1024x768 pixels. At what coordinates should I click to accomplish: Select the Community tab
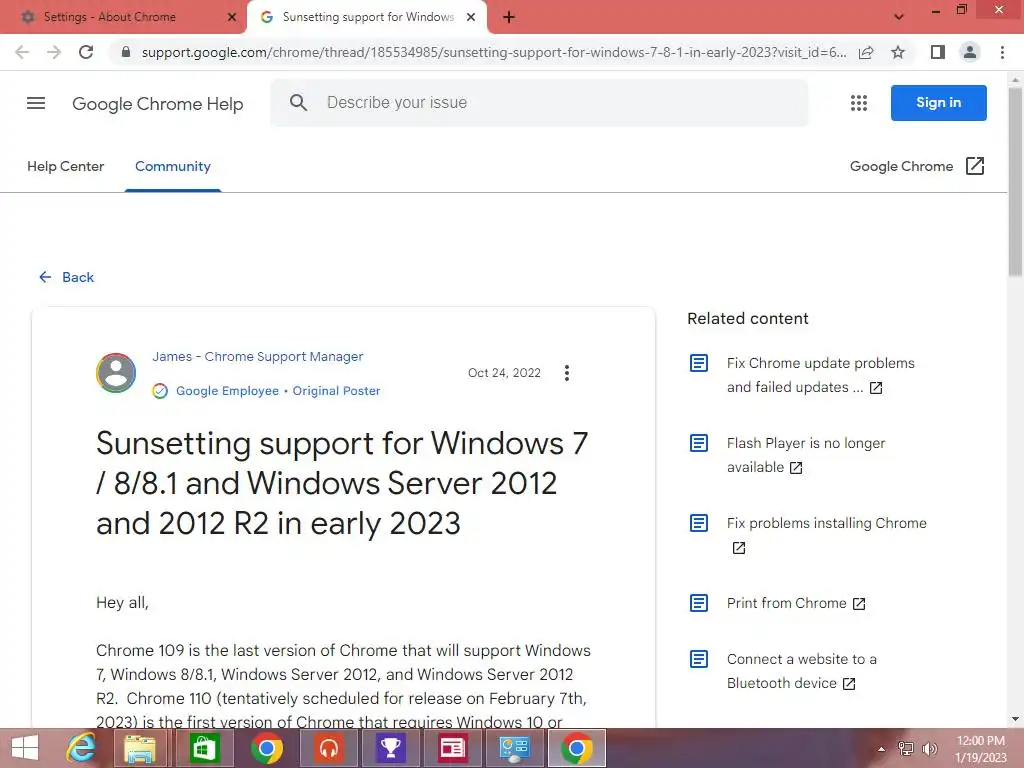coord(173,167)
